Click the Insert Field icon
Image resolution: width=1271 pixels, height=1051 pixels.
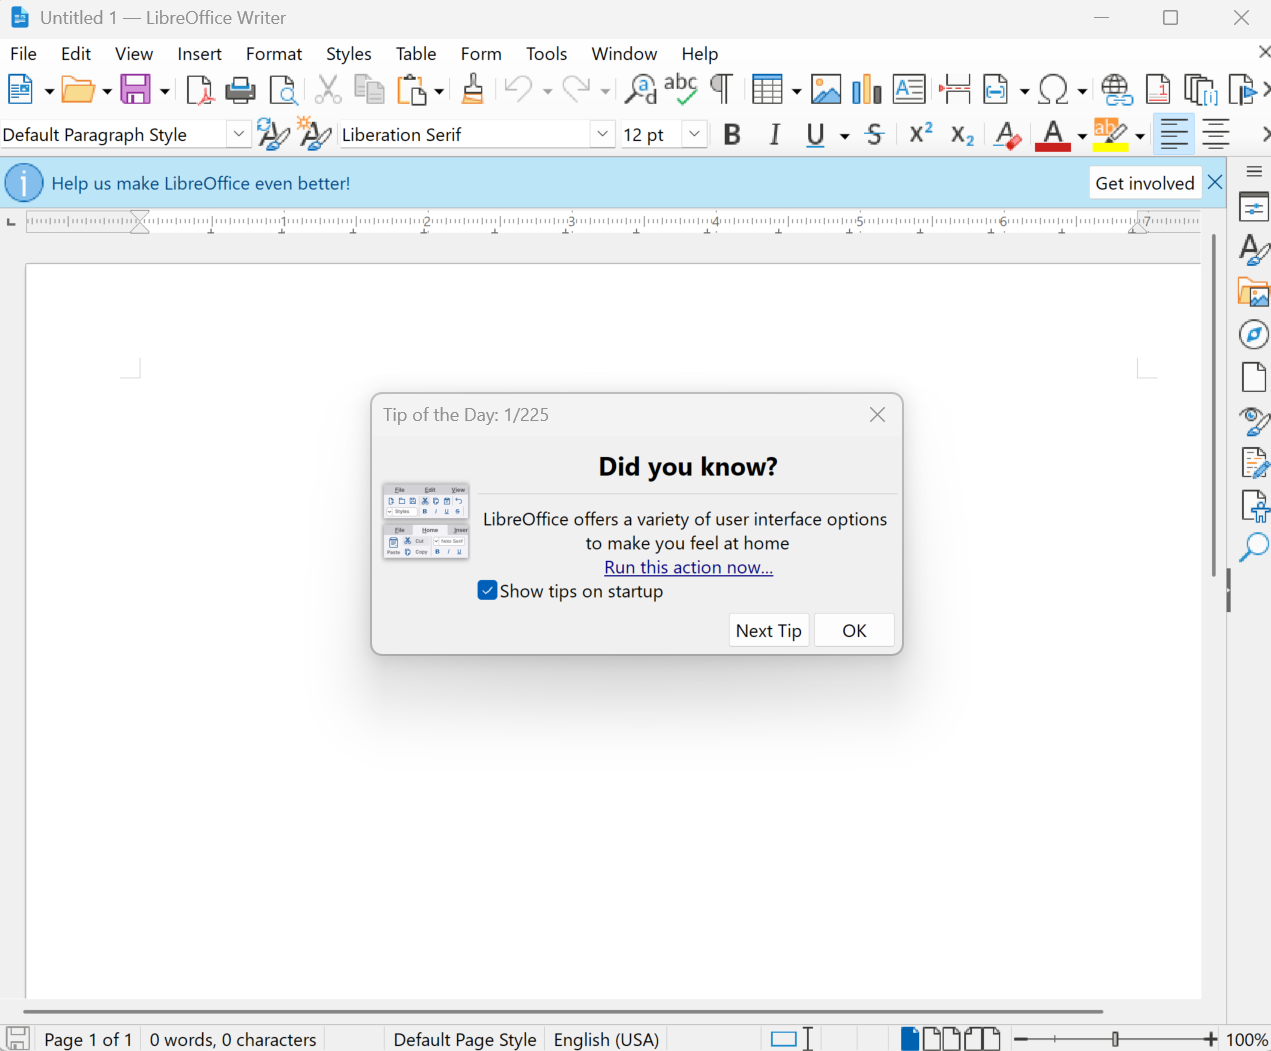[996, 90]
